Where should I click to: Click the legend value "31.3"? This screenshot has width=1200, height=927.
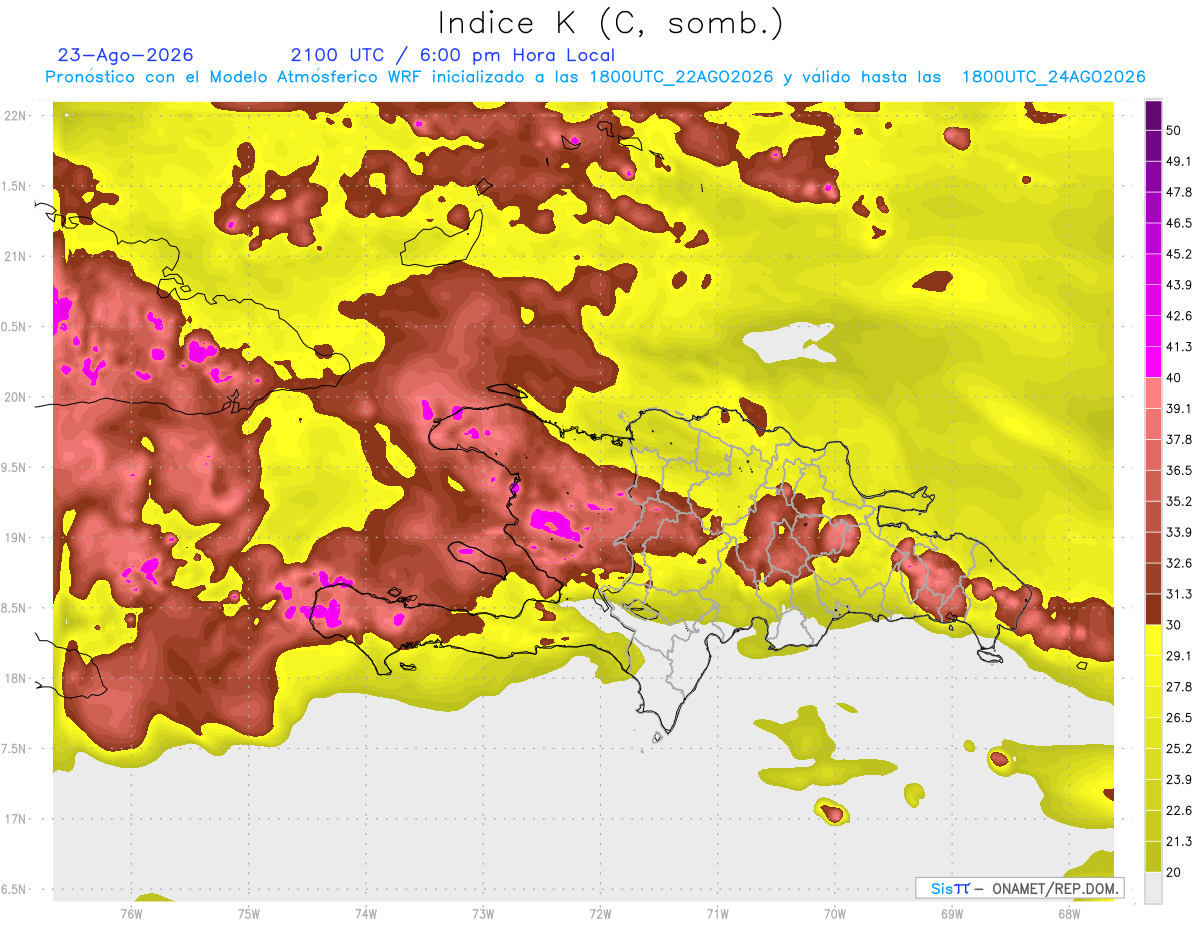click(x=1178, y=594)
